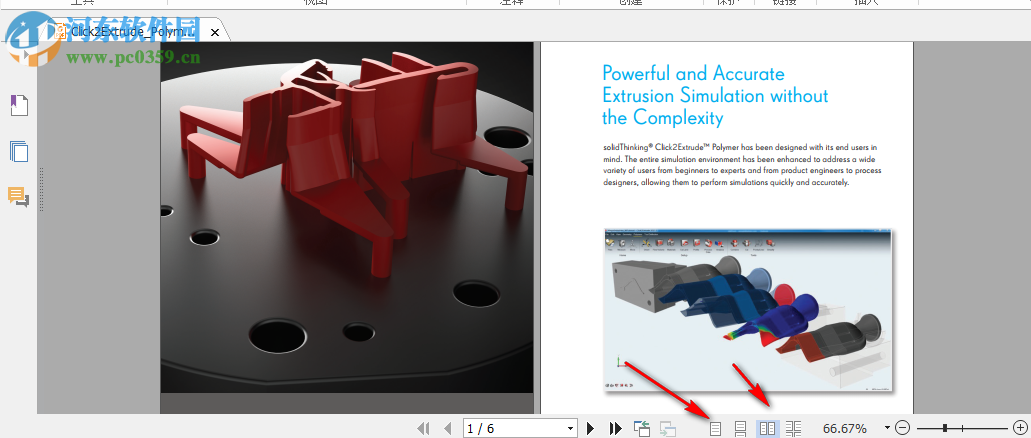Open the zoom percentage dropdown arrow
Image resolution: width=1031 pixels, height=438 pixels.
point(887,428)
